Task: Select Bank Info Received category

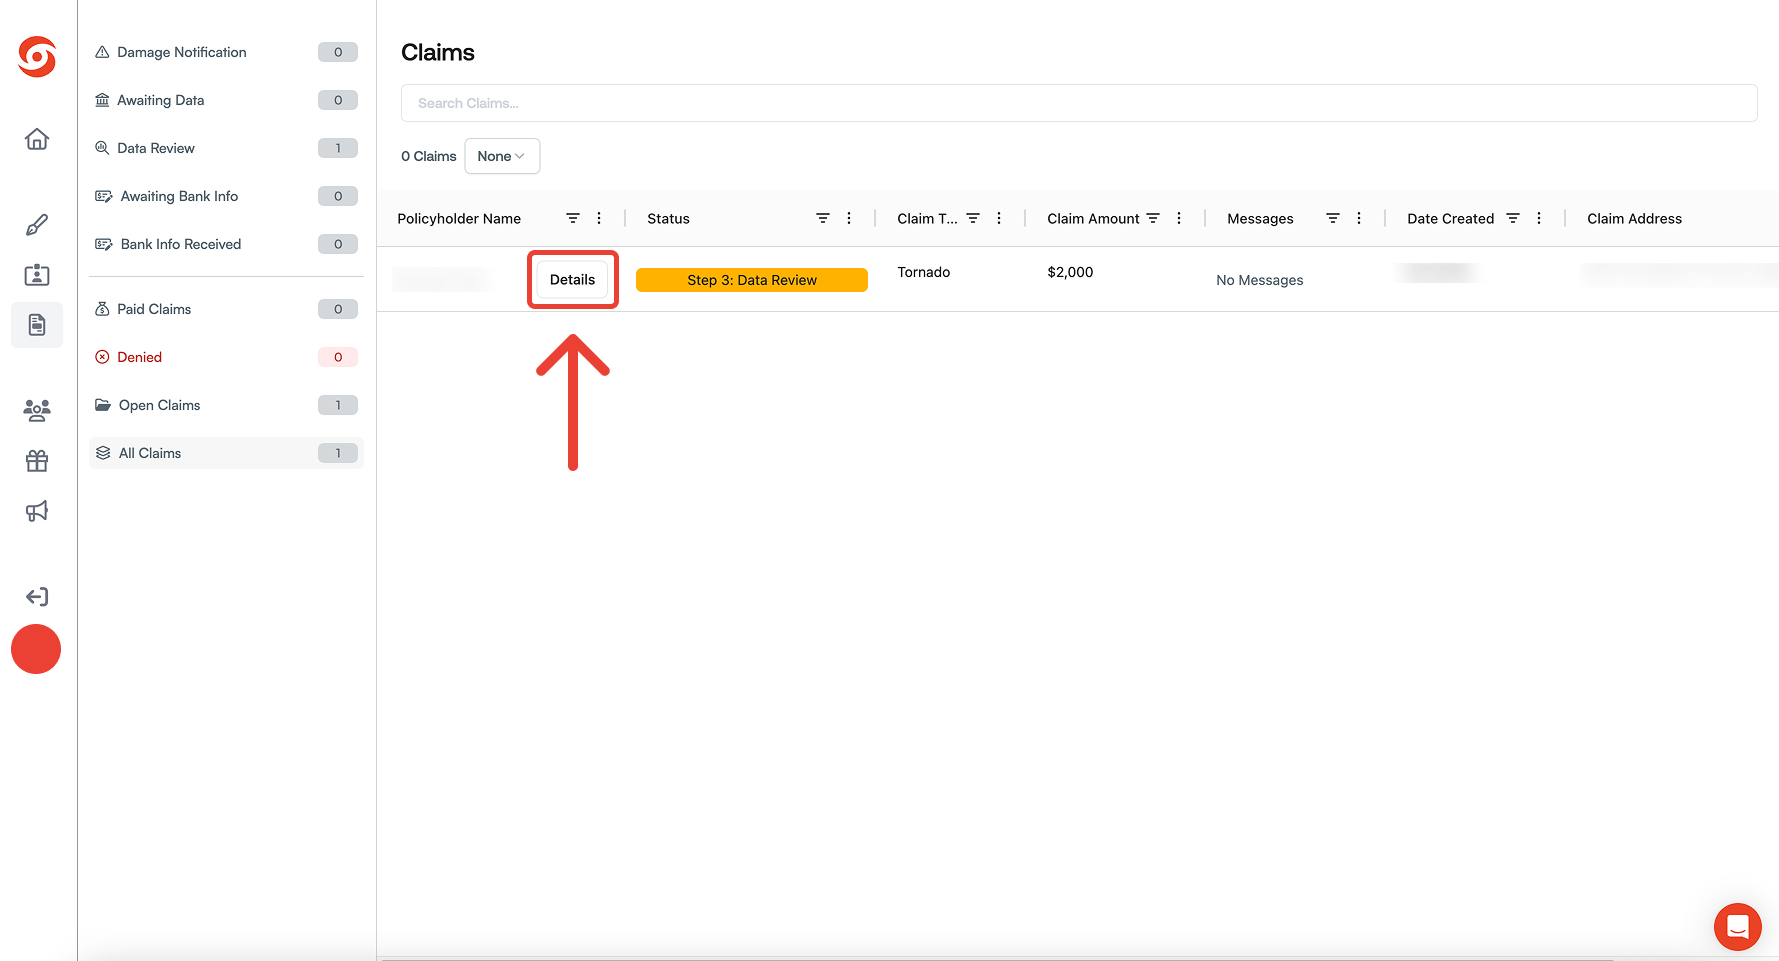Action: [226, 244]
